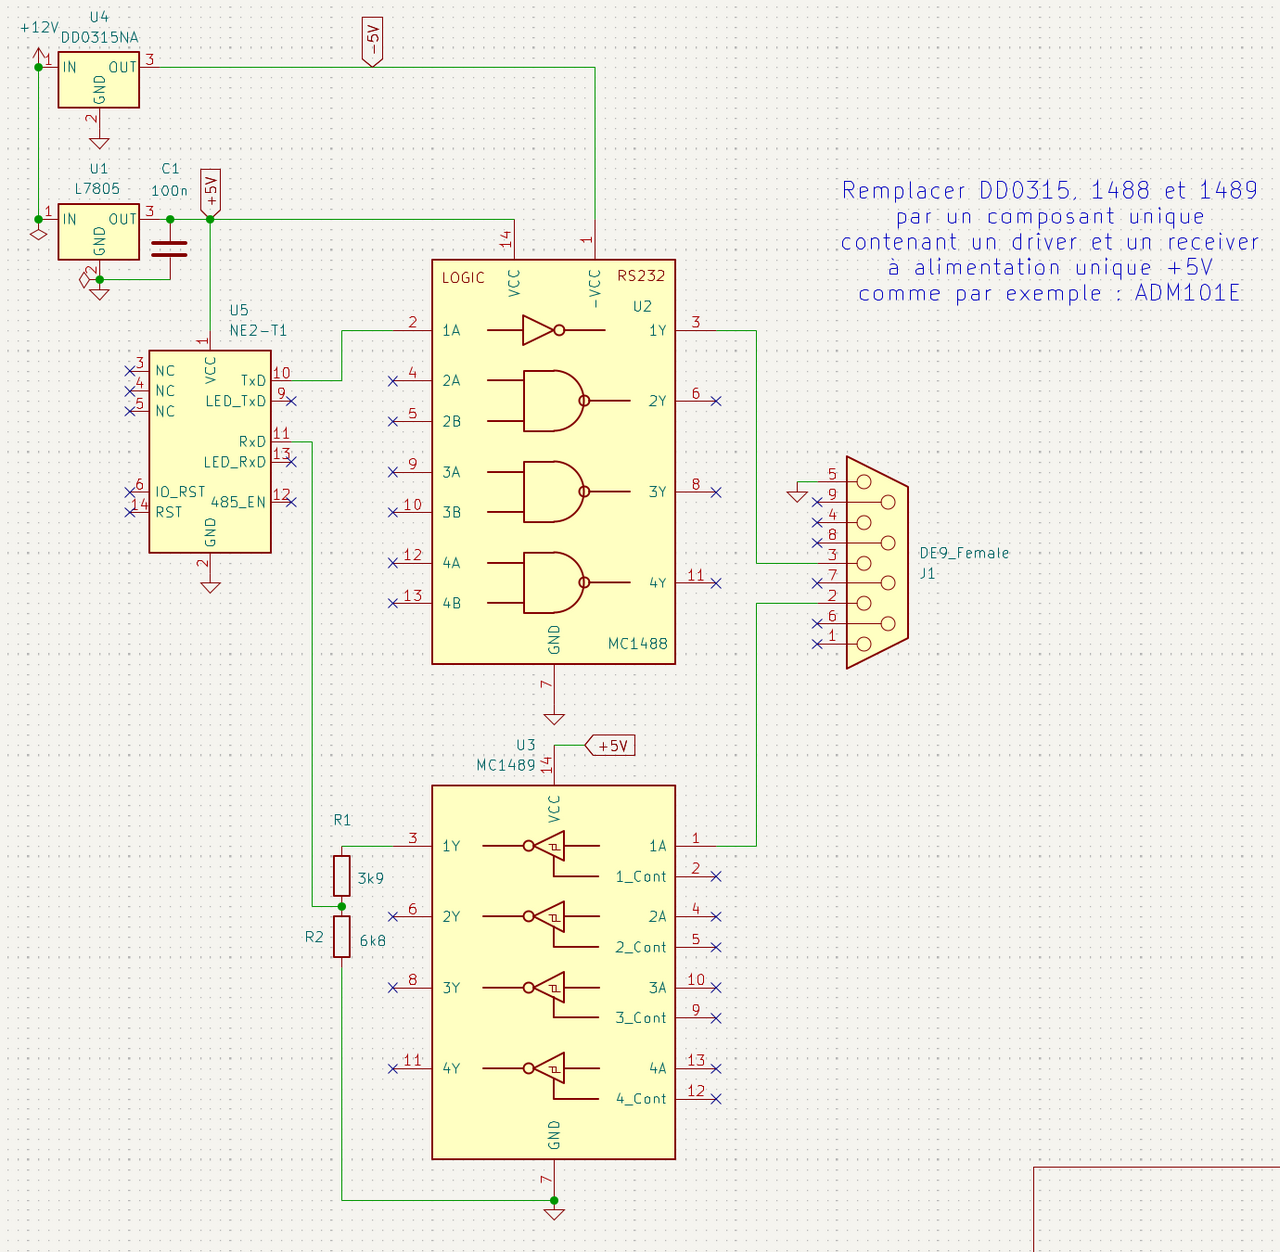Click the NE2-T1 value label
The width and height of the screenshot is (1280, 1252).
click(x=258, y=330)
